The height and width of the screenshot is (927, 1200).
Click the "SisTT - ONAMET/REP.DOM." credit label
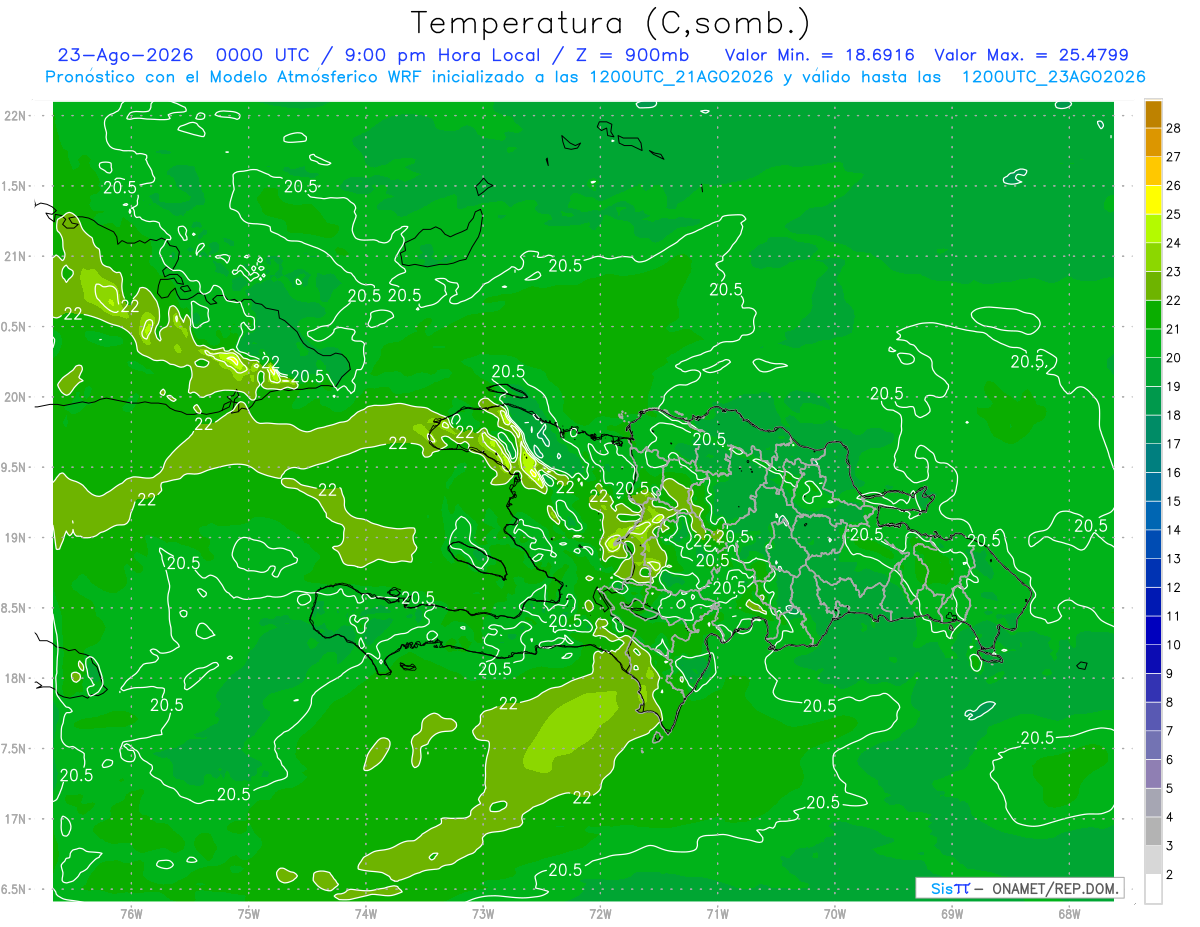pos(1020,888)
